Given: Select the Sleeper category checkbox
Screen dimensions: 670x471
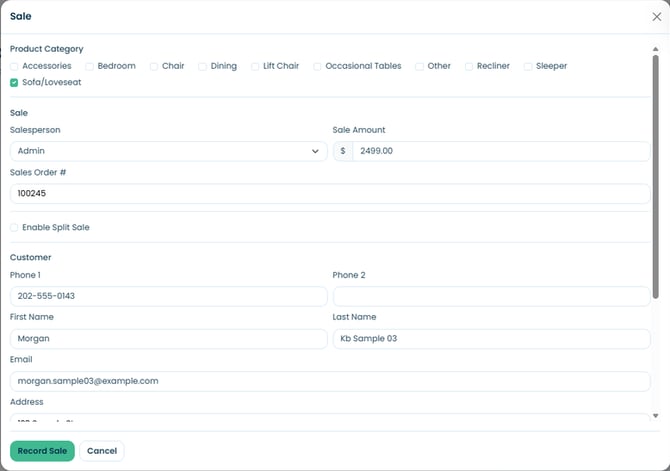Looking at the screenshot, I should tap(528, 66).
